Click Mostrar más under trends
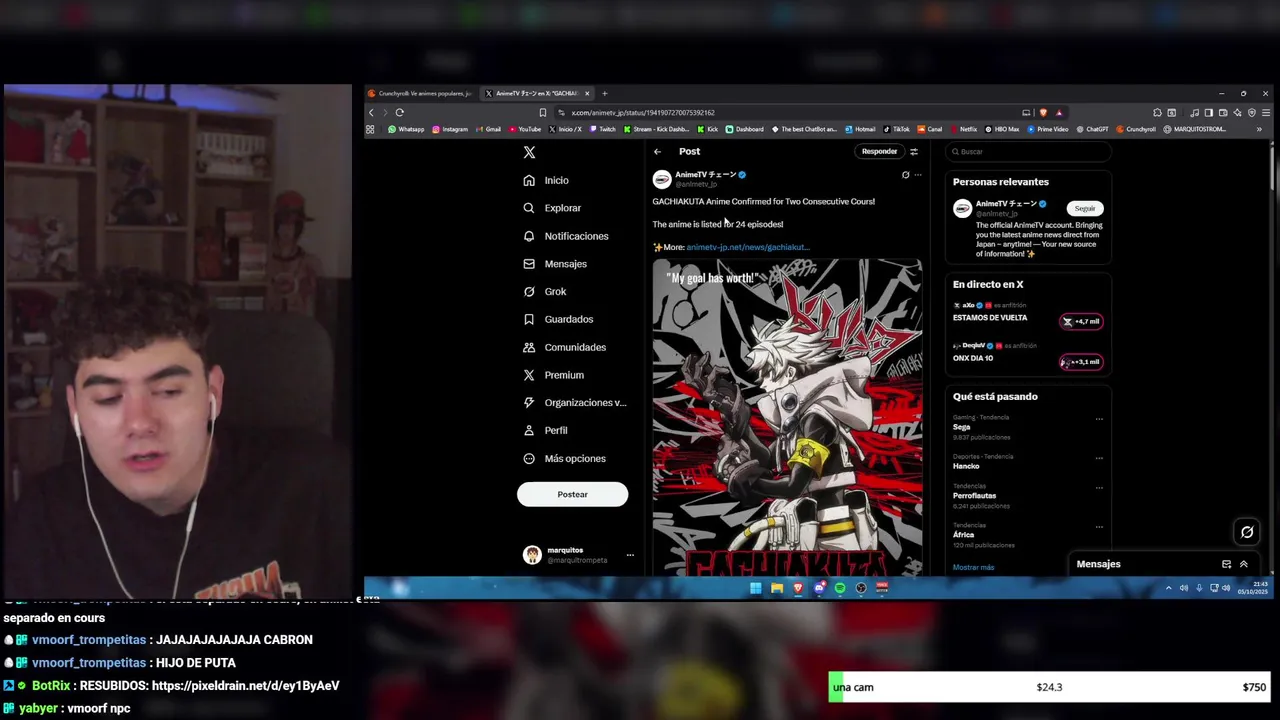 point(973,567)
